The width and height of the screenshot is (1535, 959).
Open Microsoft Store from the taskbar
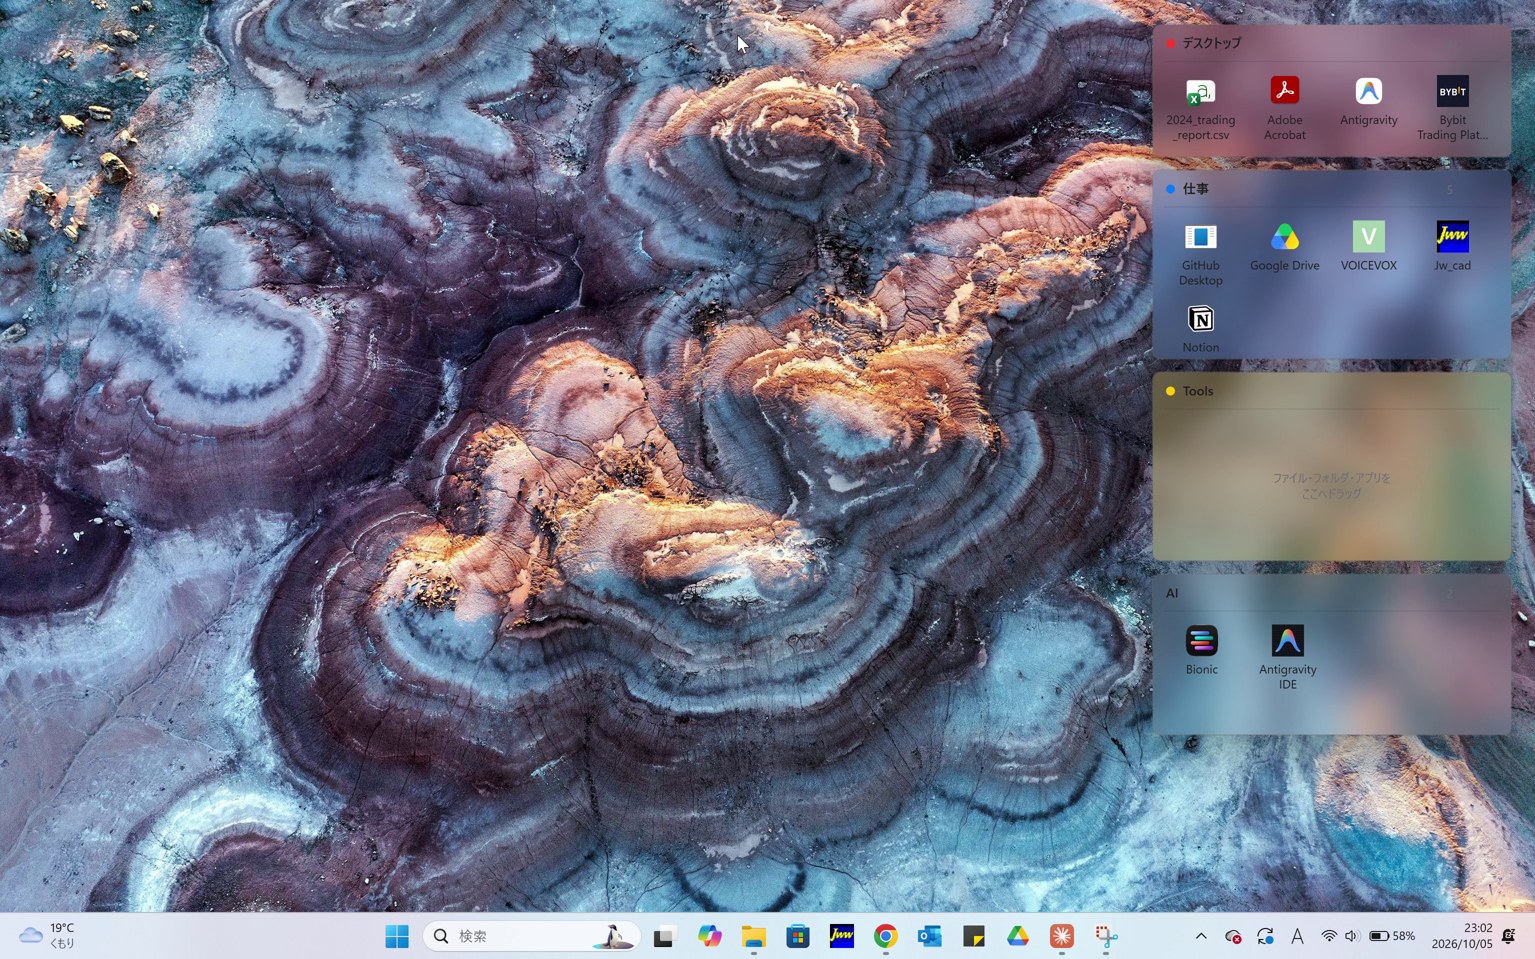[x=798, y=936]
